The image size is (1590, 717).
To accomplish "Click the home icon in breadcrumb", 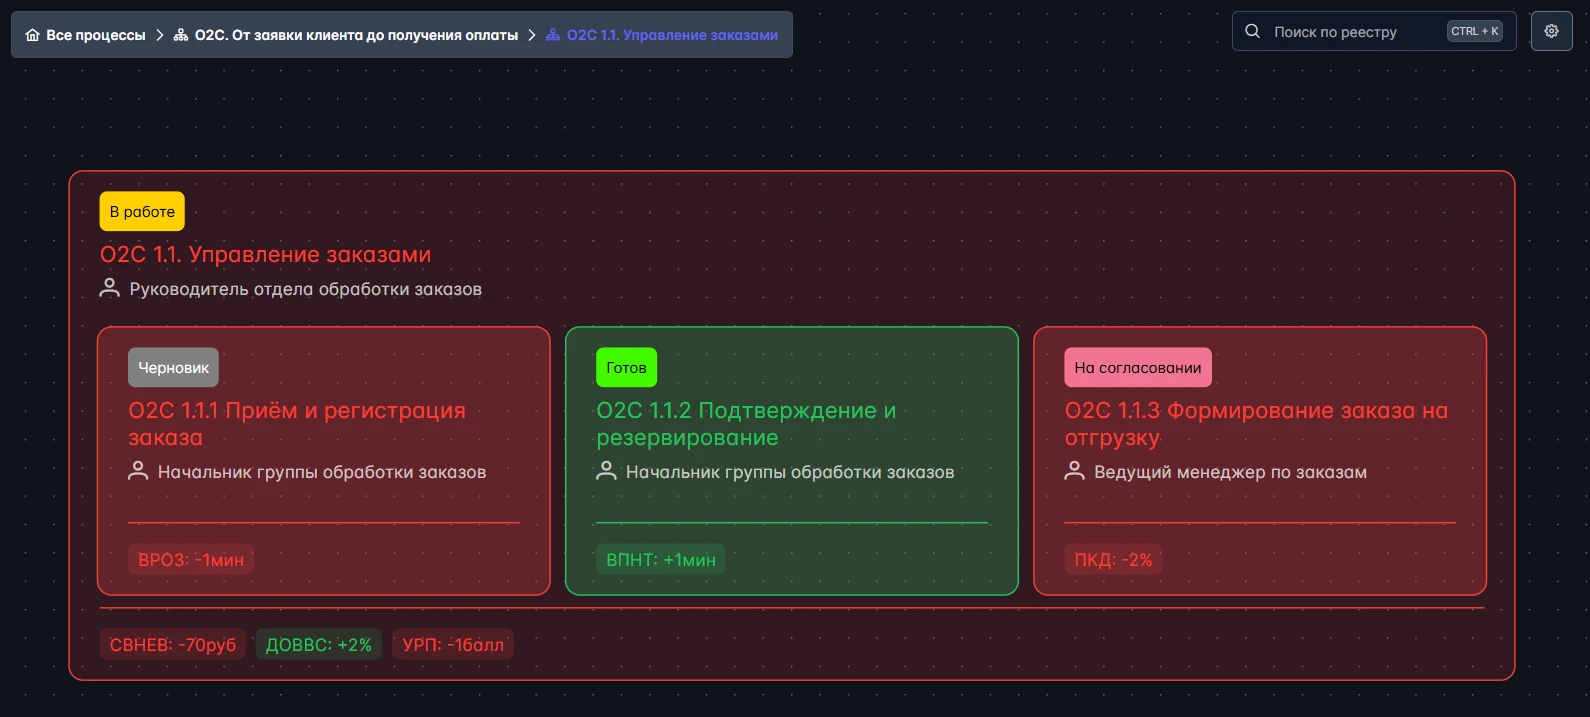I will click(x=32, y=35).
